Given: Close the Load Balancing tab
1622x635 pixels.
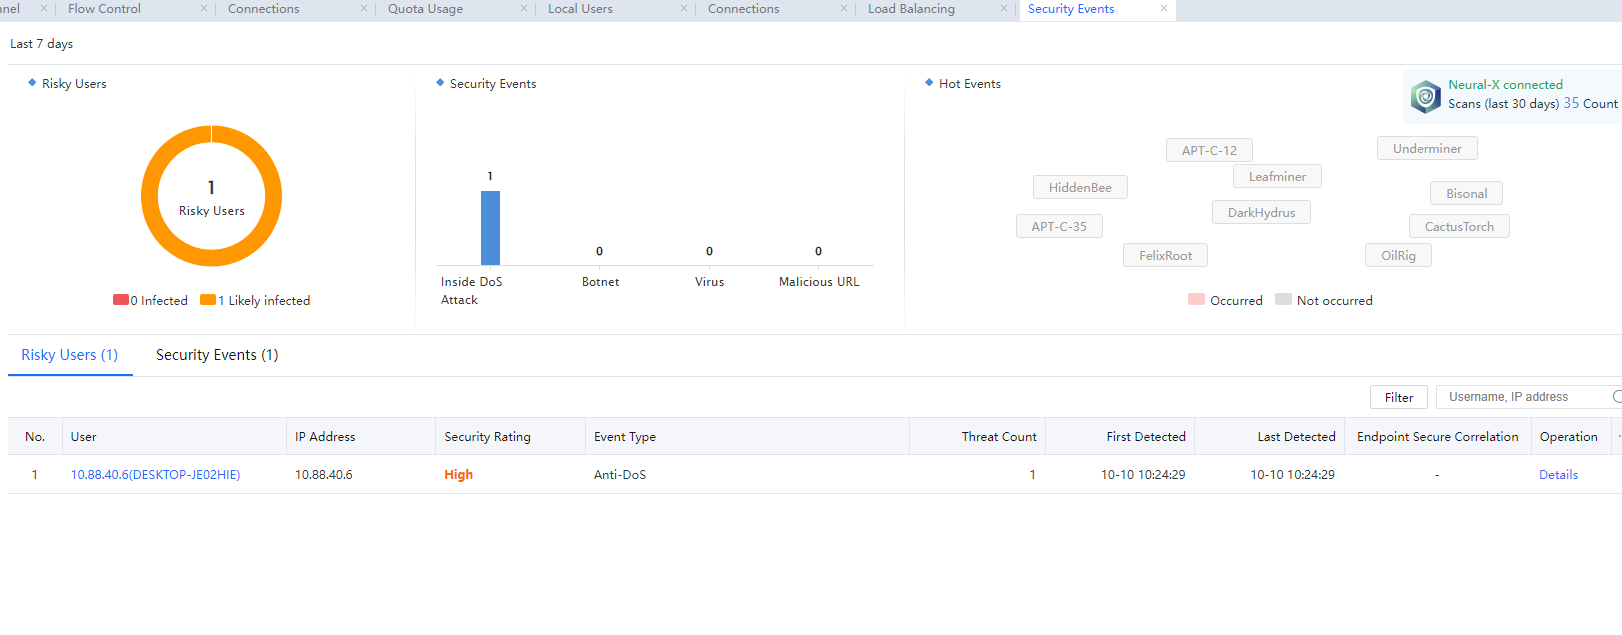Looking at the screenshot, I should [x=1004, y=8].
